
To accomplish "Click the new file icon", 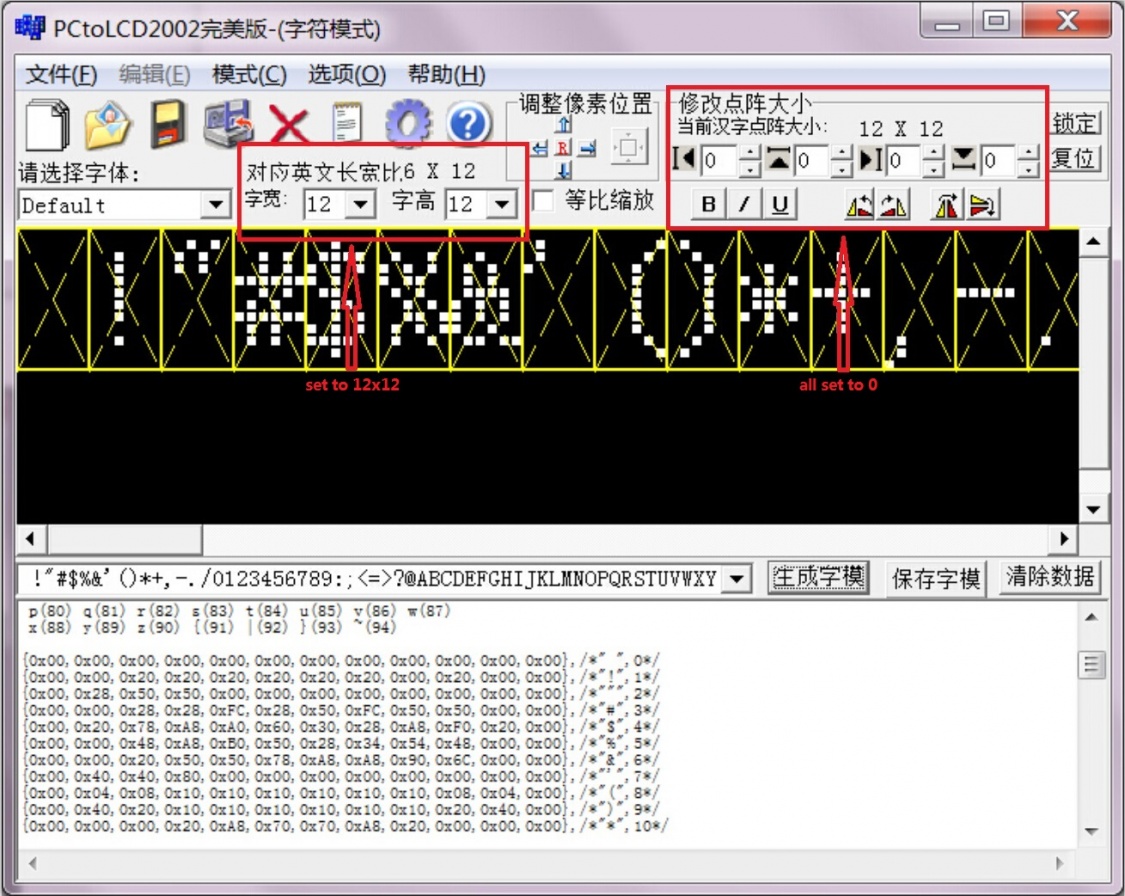I will coord(47,126).
